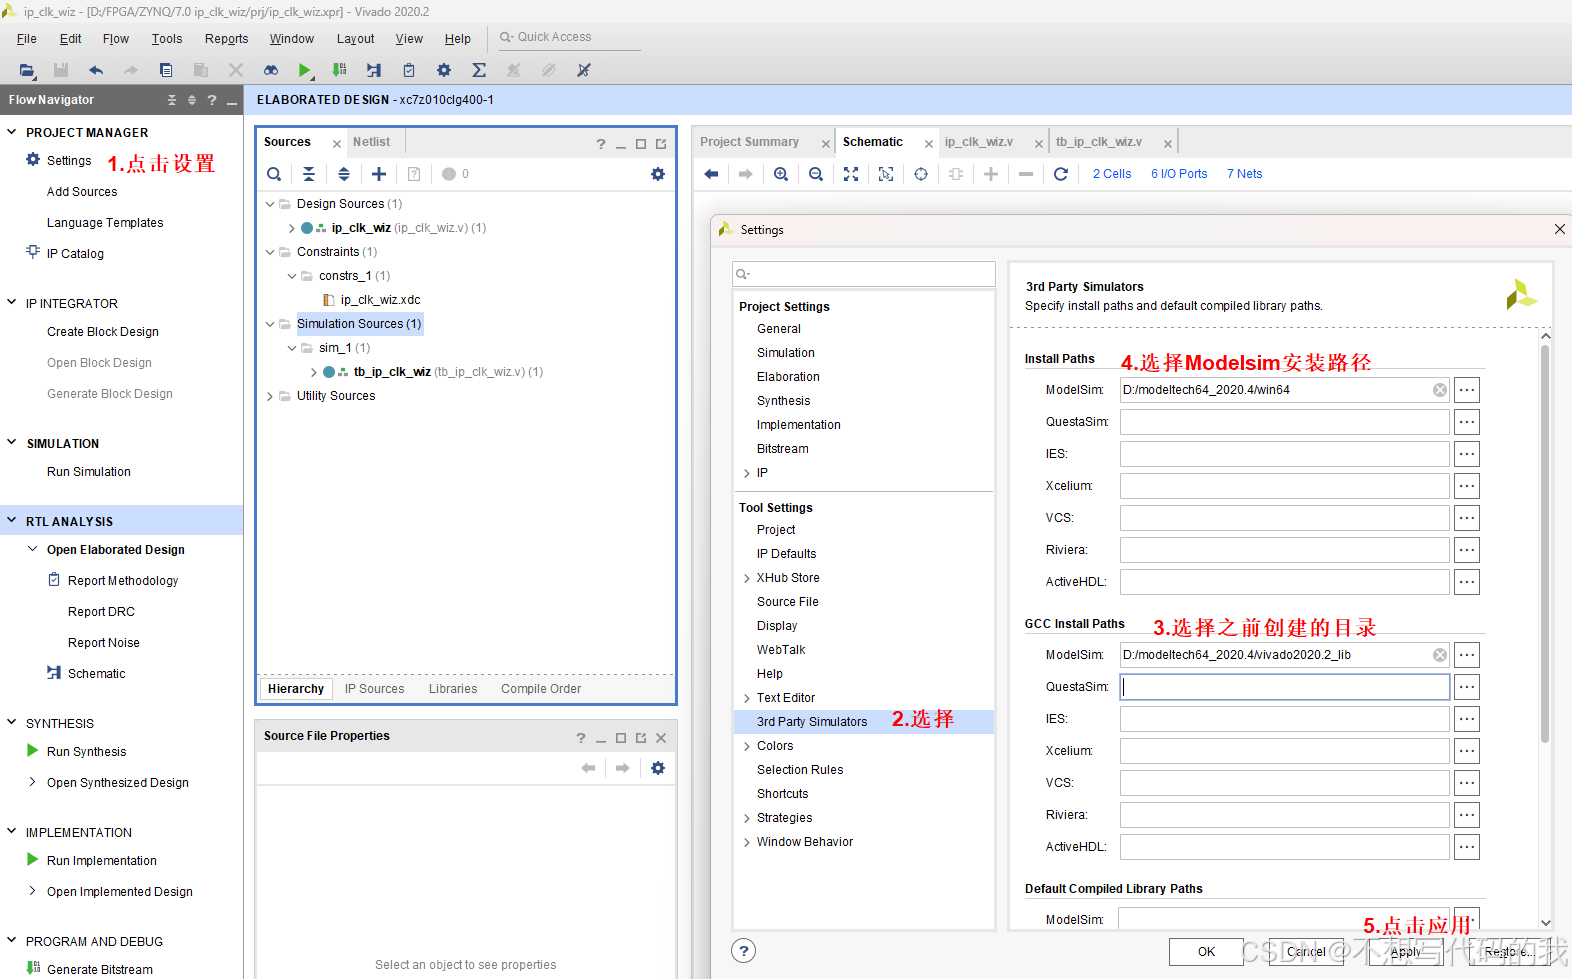Click Expand All icon in Sources toolbar
Viewport: 1572px width, 979px height.
coord(344,174)
